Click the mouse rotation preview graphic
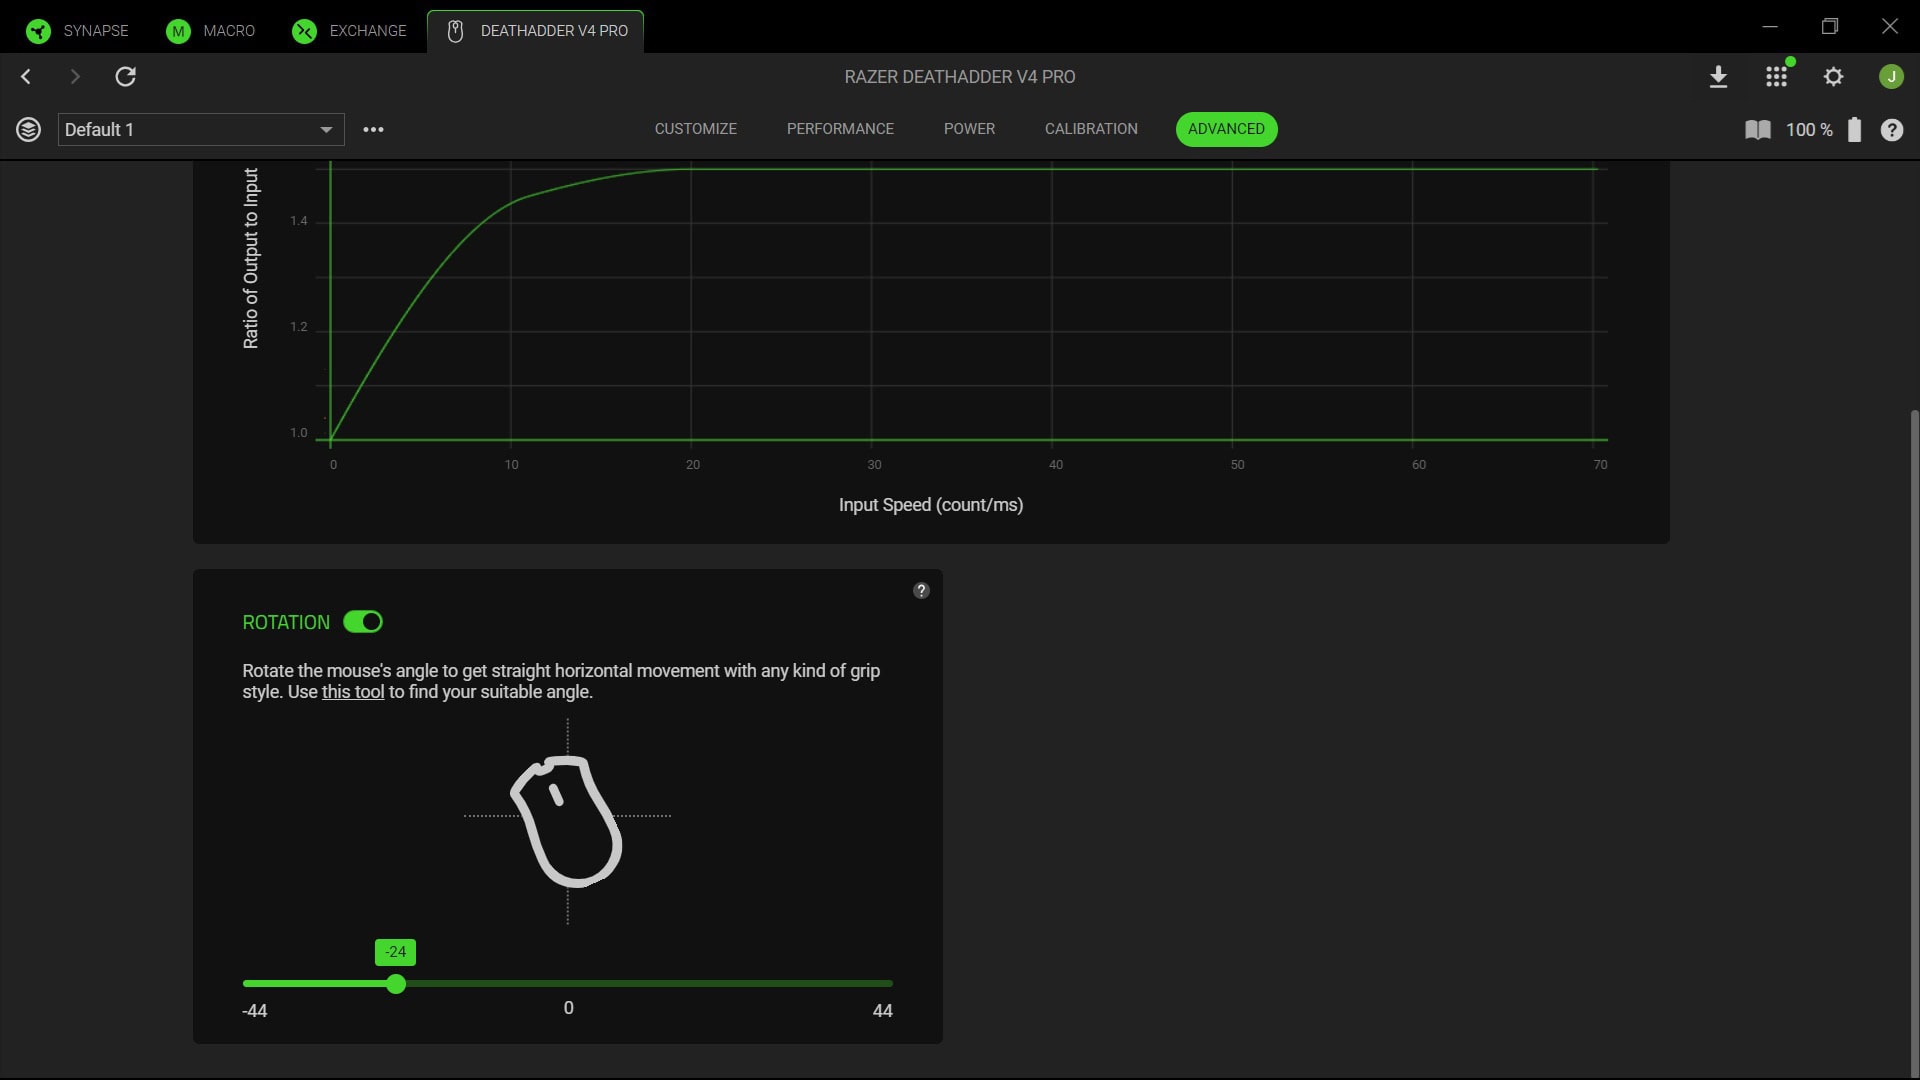The width and height of the screenshot is (1920, 1080). pos(567,820)
